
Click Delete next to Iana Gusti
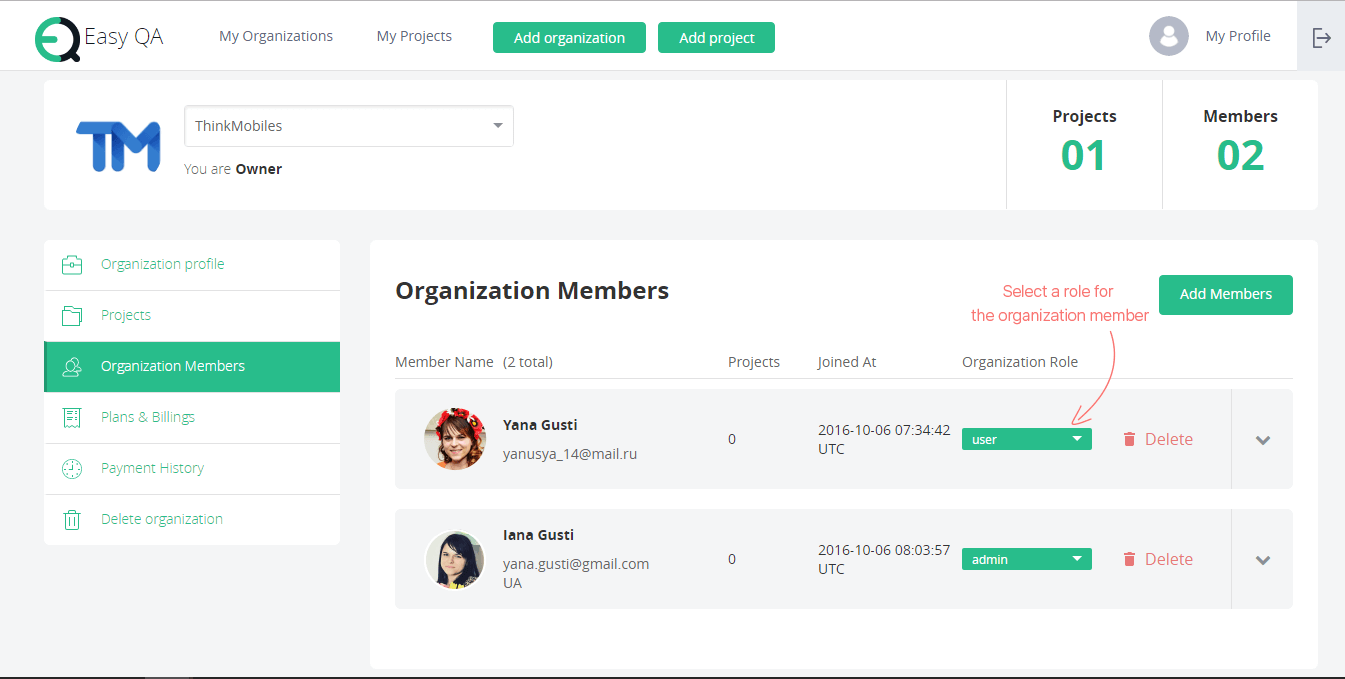[x=1168, y=558]
